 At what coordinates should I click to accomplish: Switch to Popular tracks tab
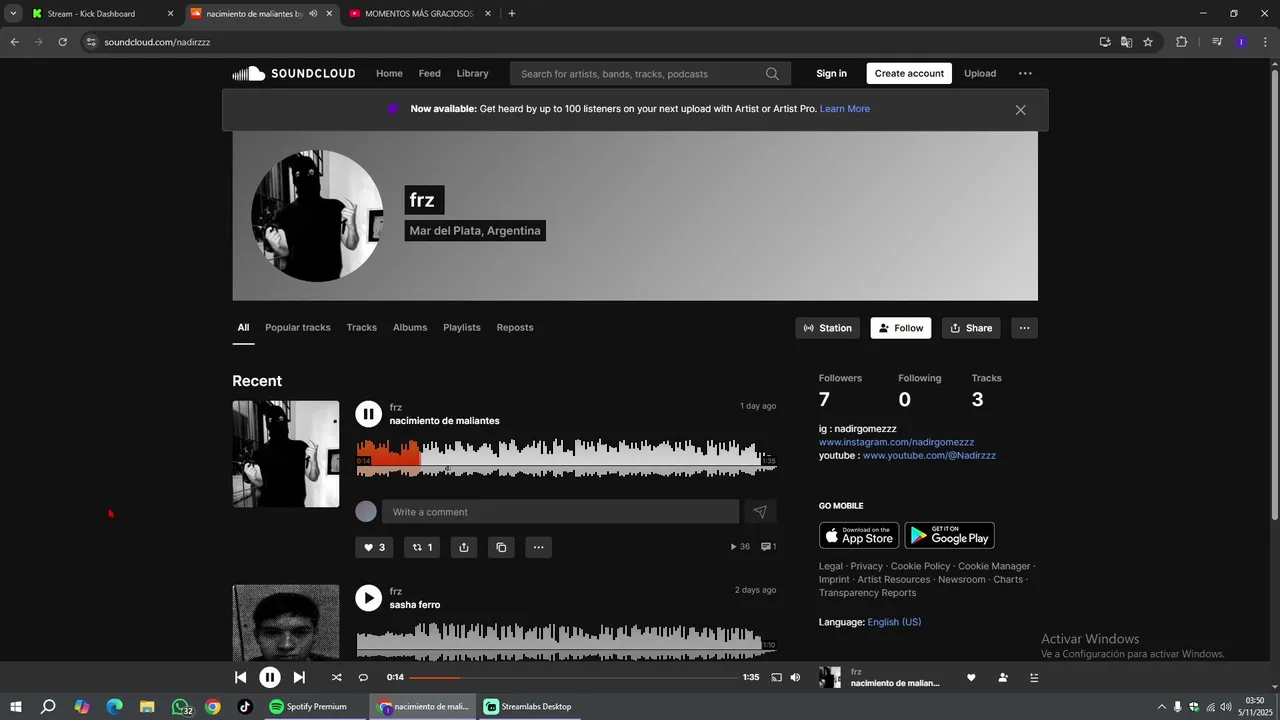297,327
